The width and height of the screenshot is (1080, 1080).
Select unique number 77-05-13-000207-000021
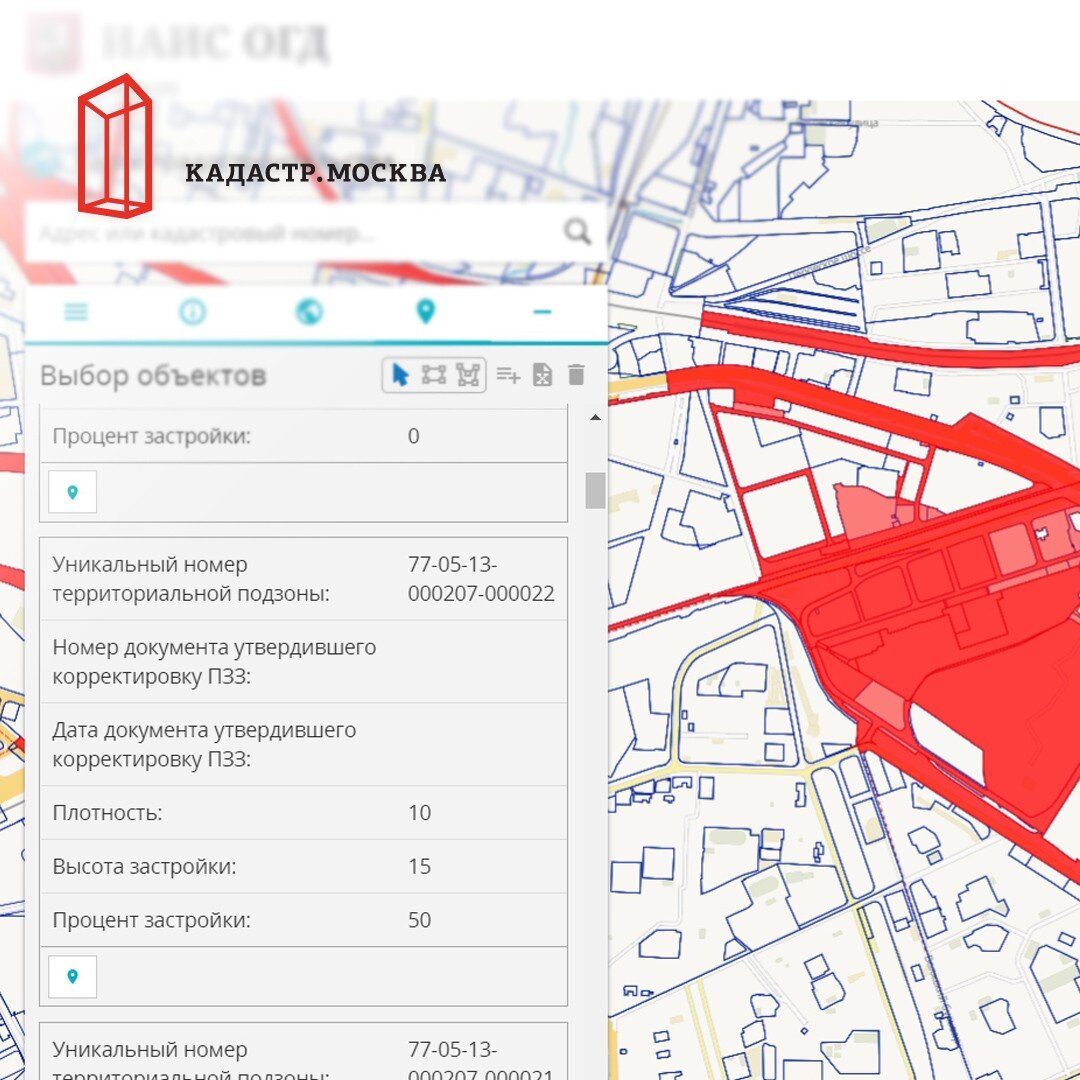pos(481,1061)
